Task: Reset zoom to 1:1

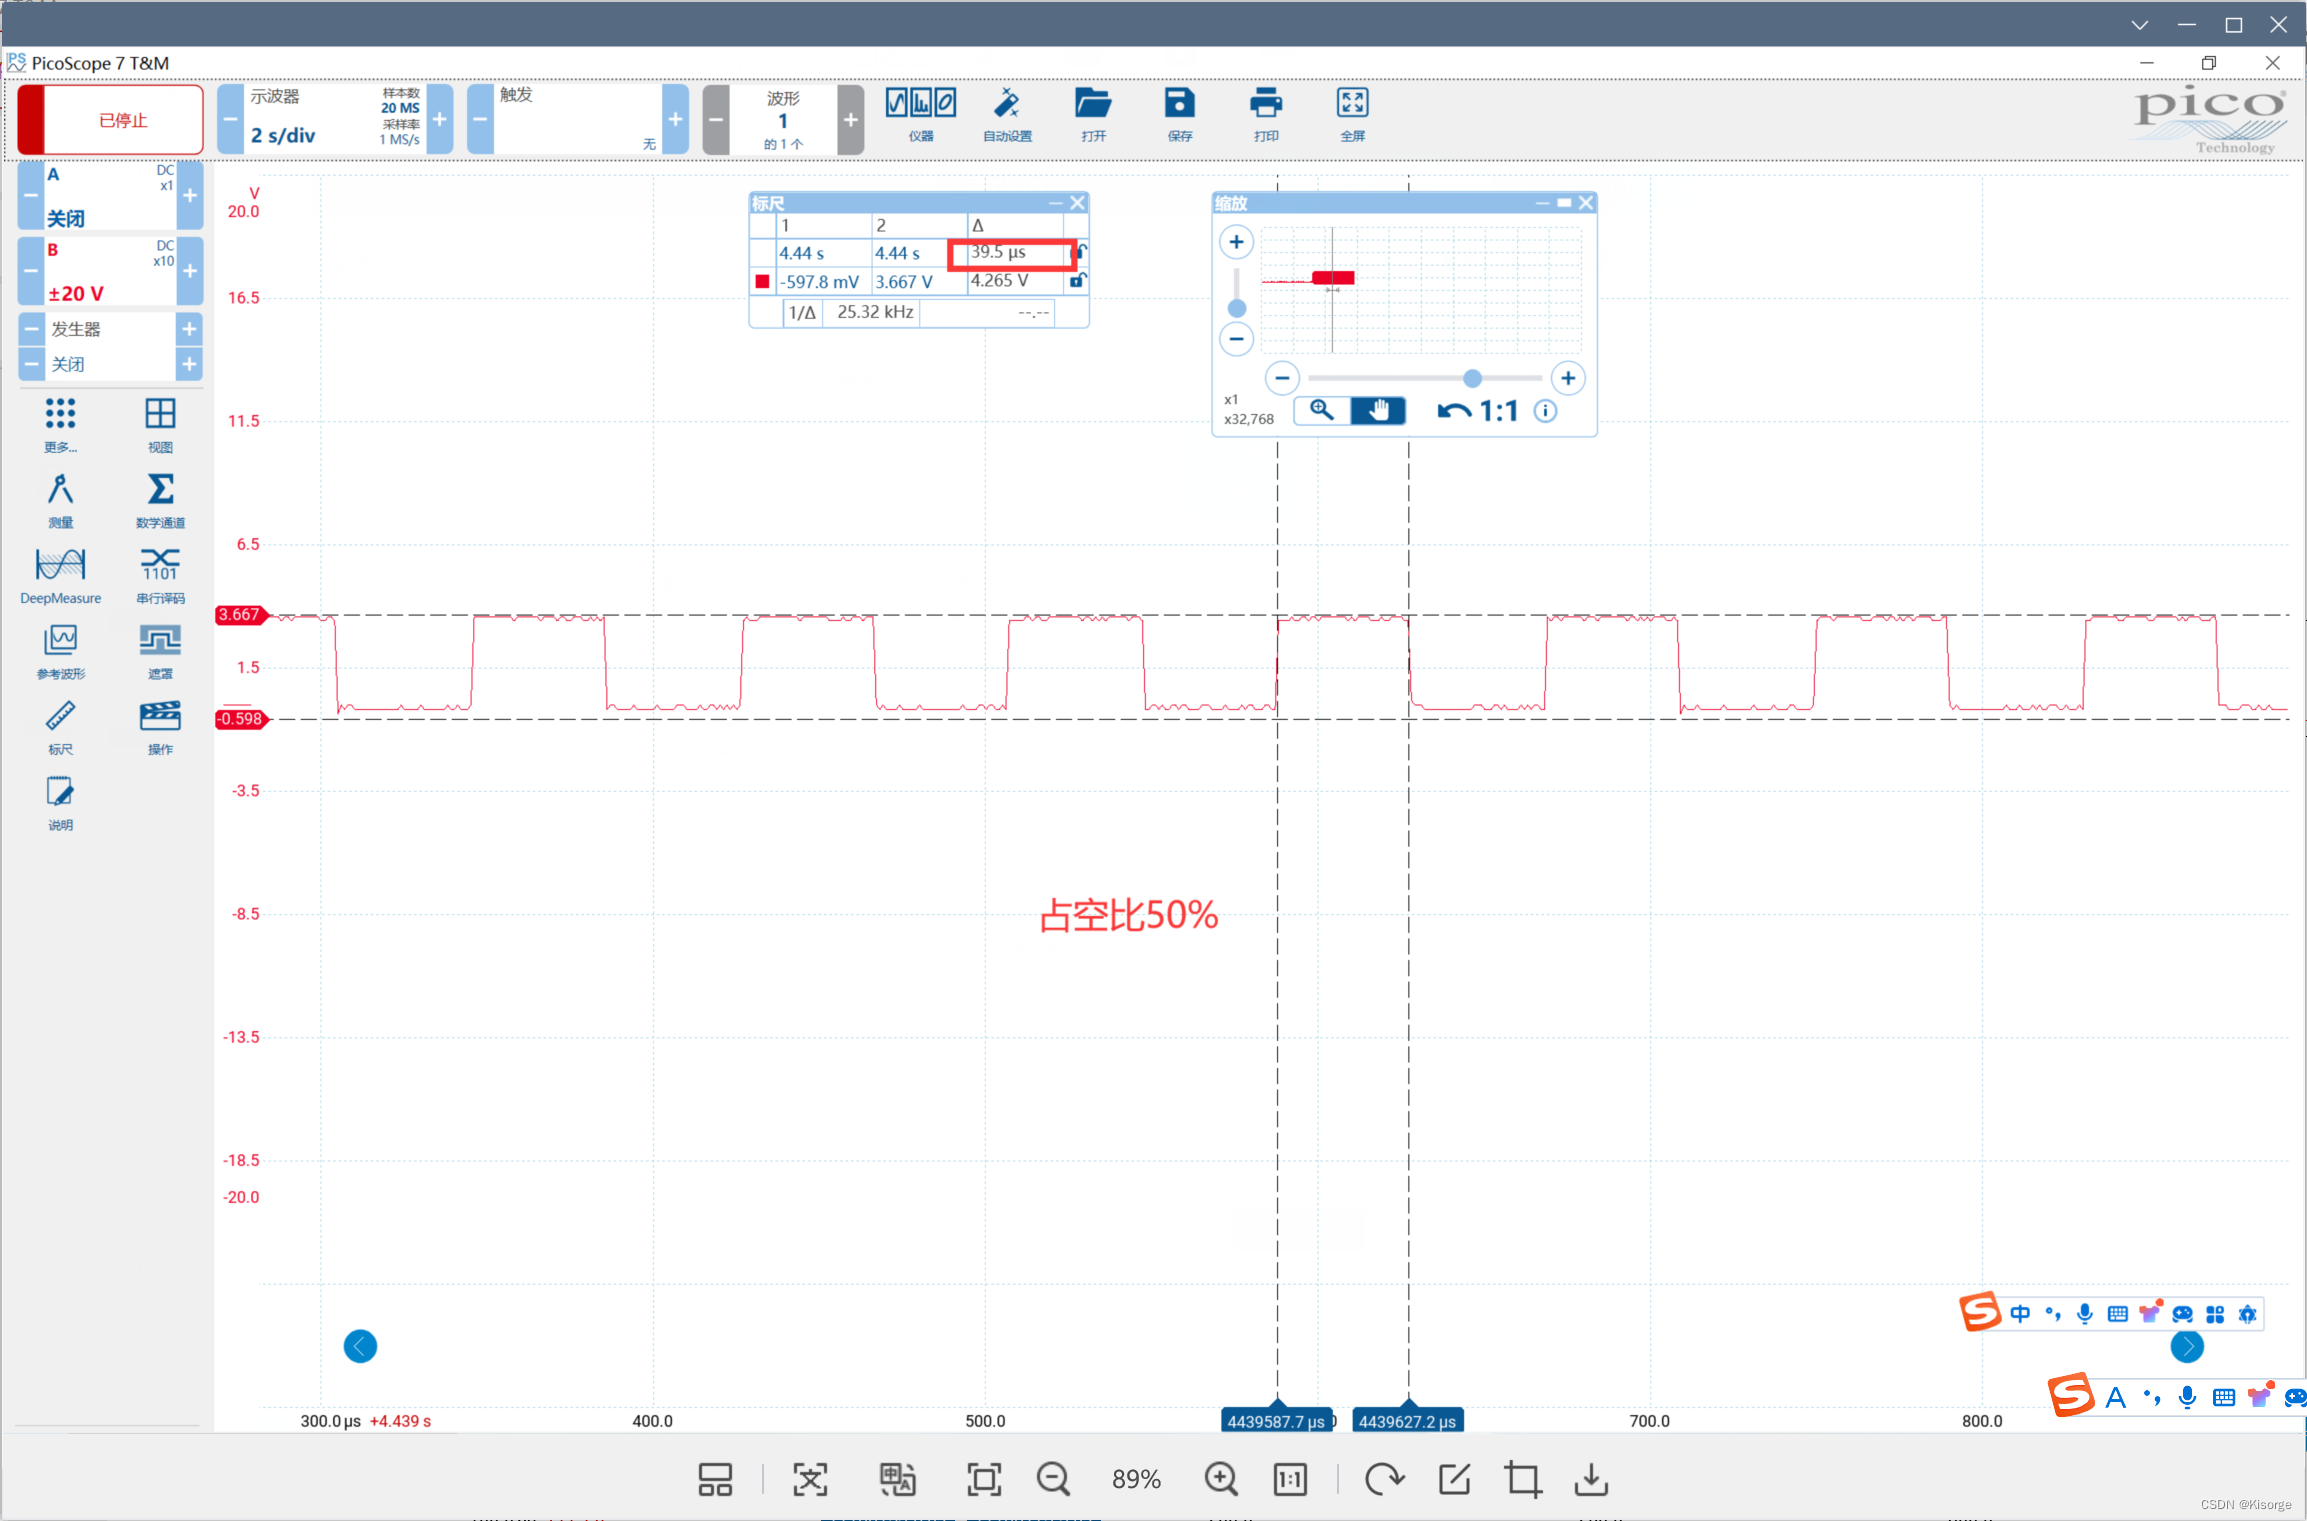Action: pyautogui.click(x=1498, y=411)
